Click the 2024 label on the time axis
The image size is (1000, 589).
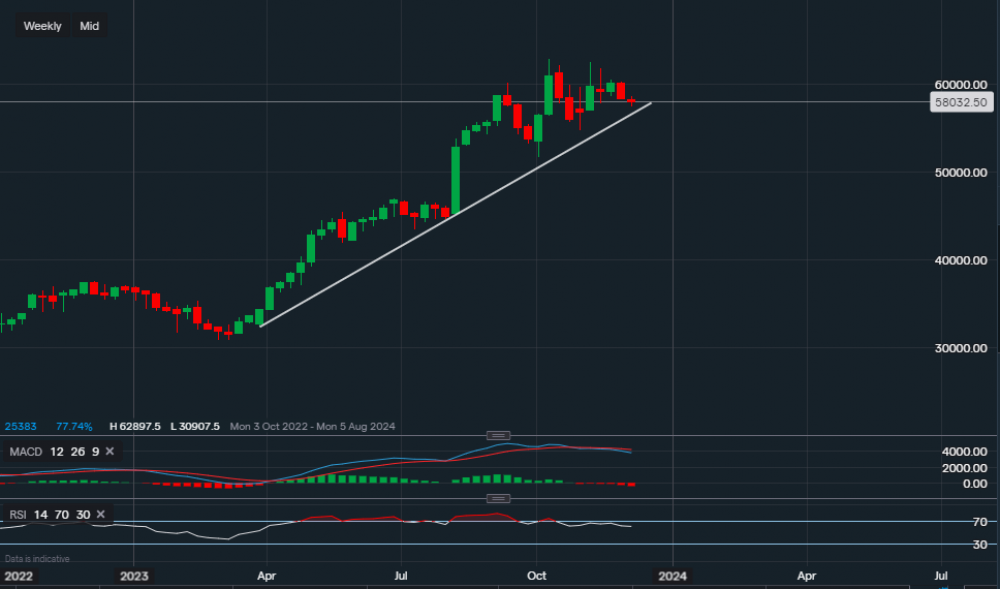pos(672,576)
